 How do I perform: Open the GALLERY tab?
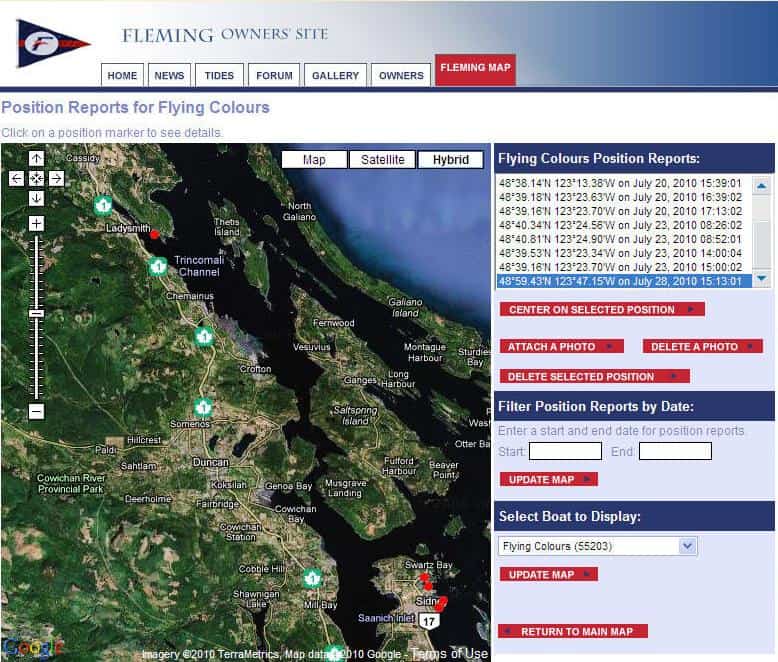coord(335,75)
